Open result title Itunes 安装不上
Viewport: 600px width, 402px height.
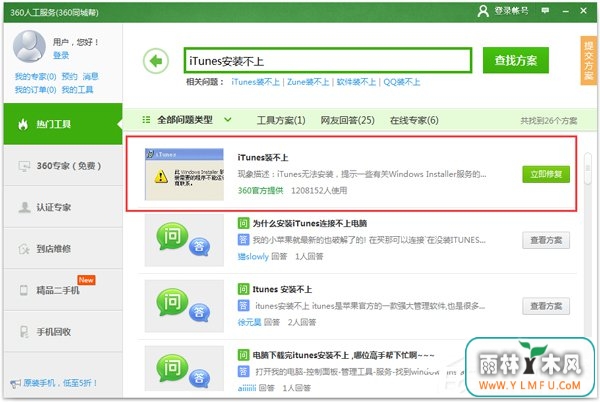(x=282, y=289)
